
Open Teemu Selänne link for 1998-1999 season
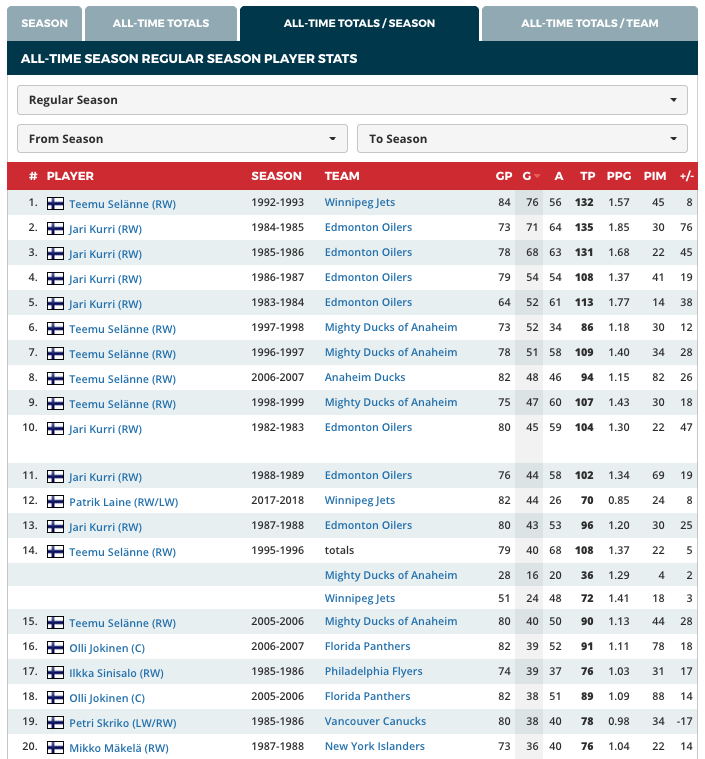pos(123,404)
